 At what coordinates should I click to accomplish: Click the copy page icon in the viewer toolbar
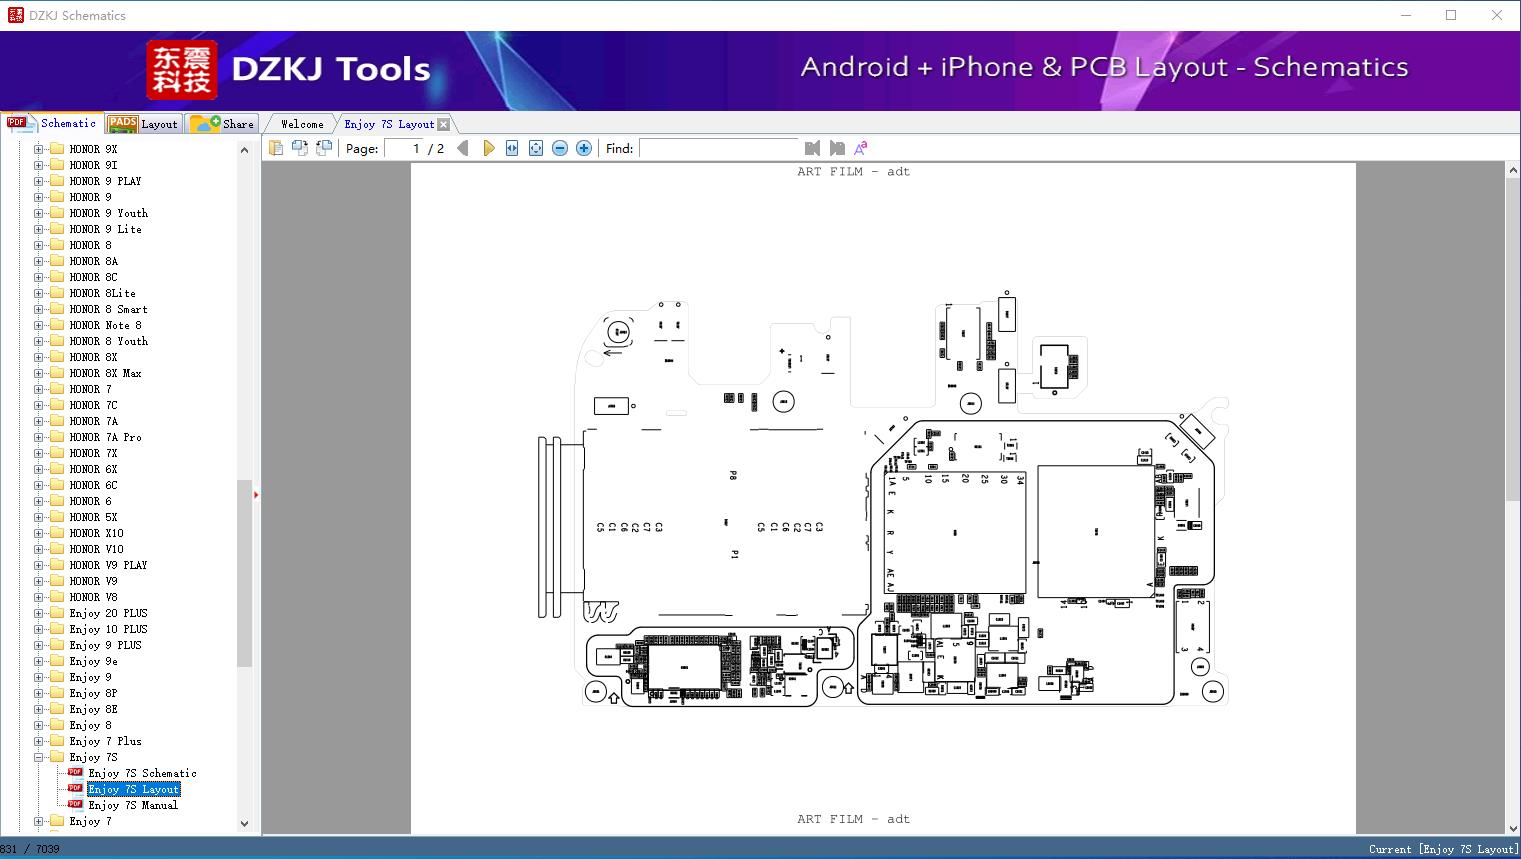(276, 148)
